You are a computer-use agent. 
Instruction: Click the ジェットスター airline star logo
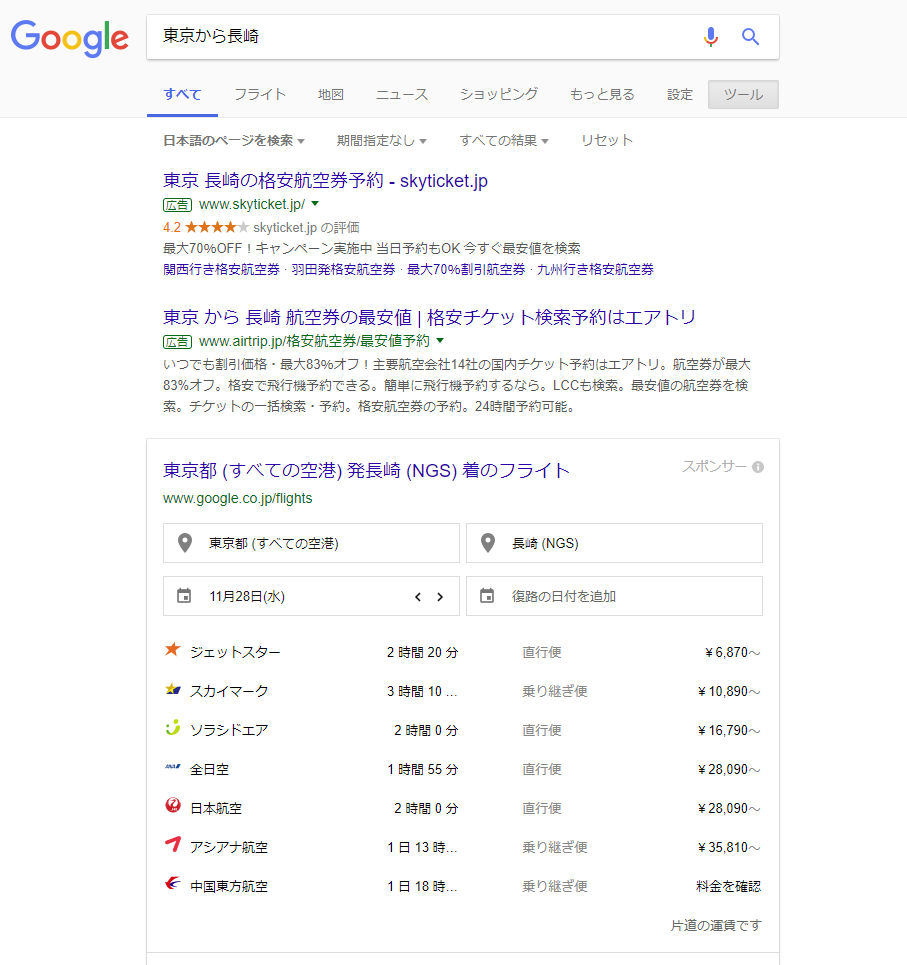pyautogui.click(x=173, y=649)
